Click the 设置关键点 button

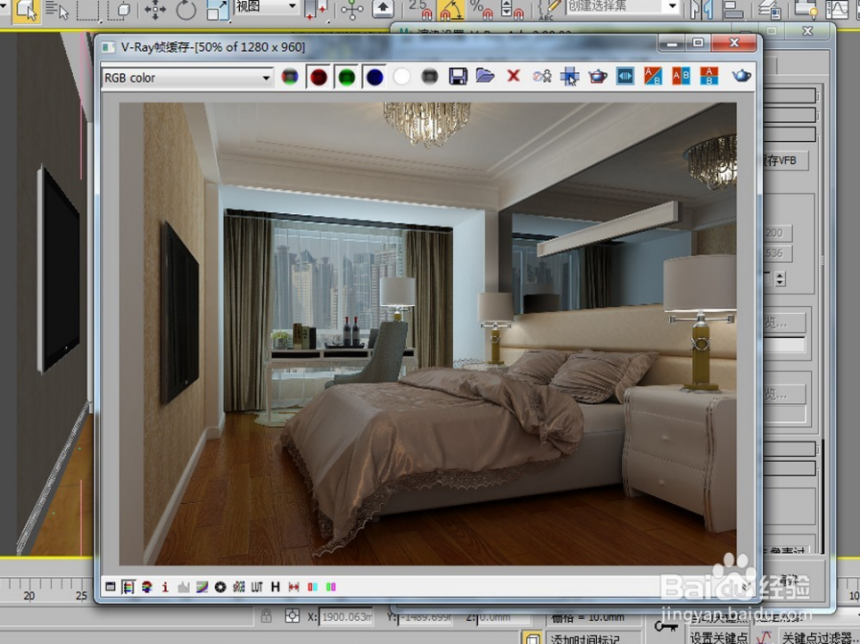718,637
